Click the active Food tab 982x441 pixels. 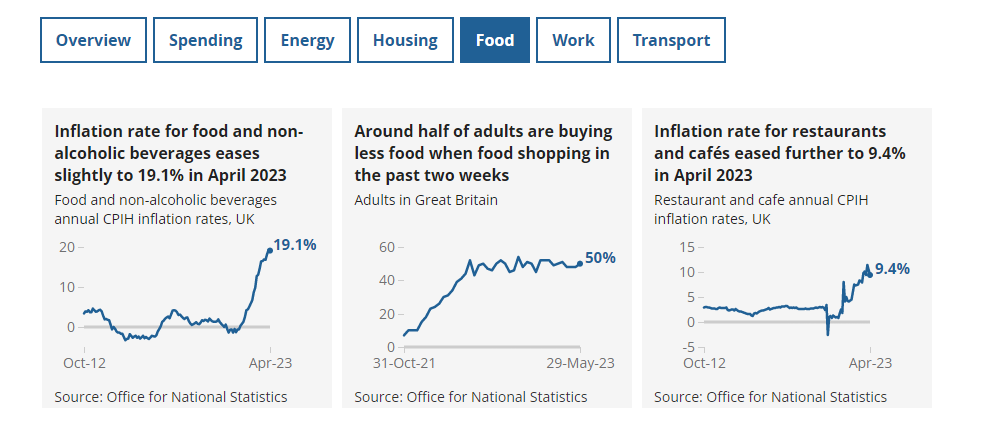pyautogui.click(x=495, y=40)
